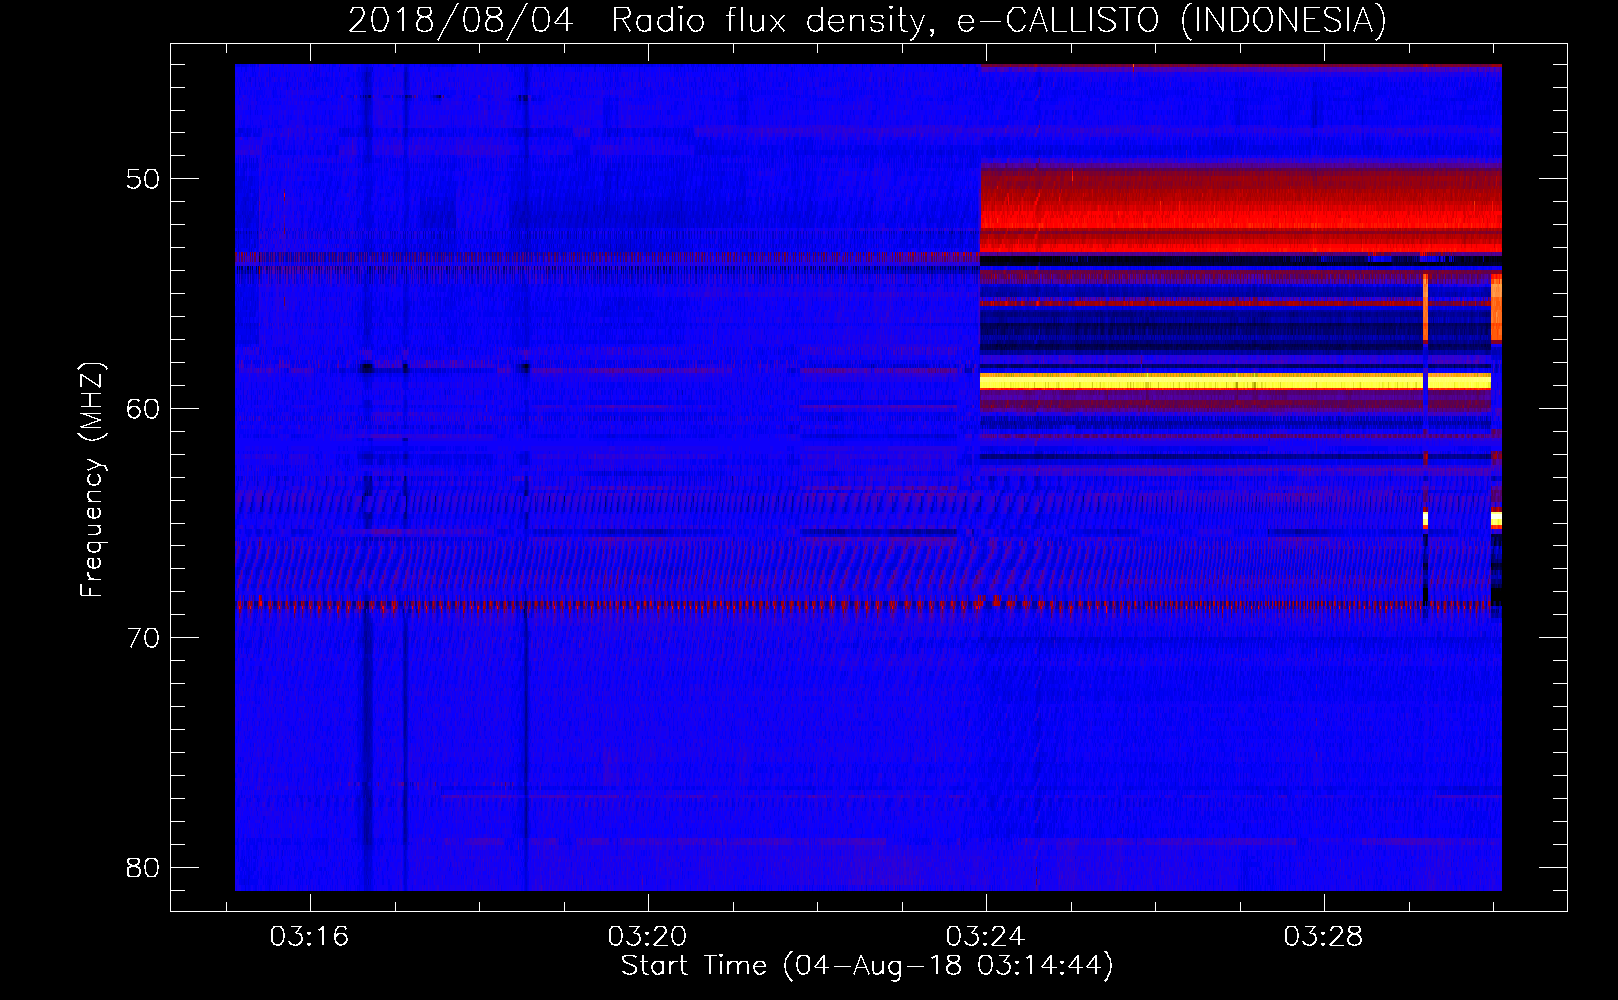
Task: Click the broad red emission band near 51 MHz
Action: click(x=1240, y=208)
